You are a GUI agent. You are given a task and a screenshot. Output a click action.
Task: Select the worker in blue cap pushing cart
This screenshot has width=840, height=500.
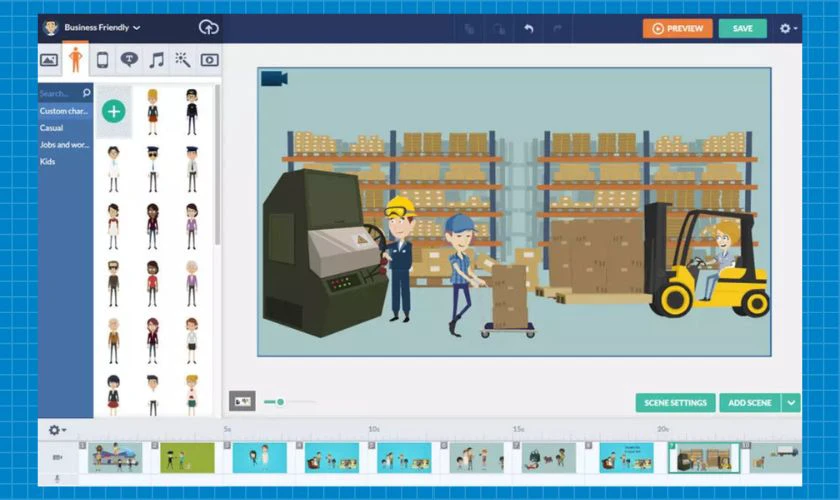(461, 275)
